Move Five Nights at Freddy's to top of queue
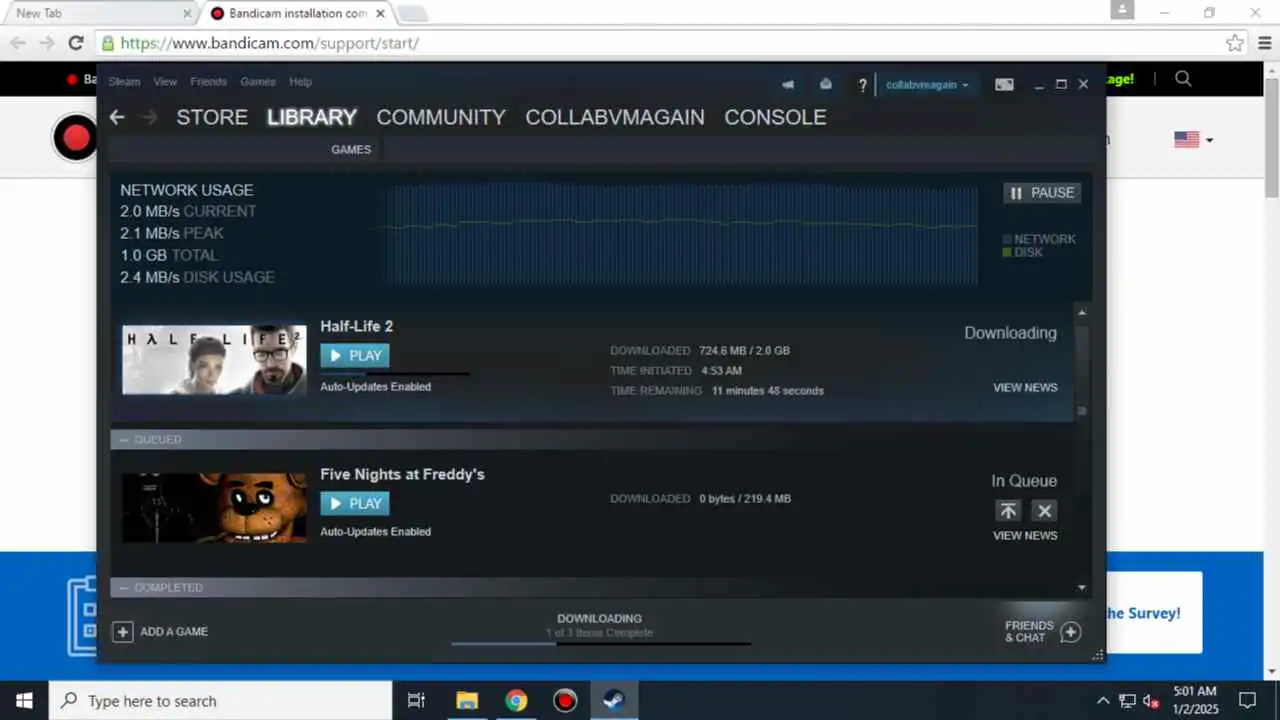Viewport: 1280px width, 720px height. 1008,511
